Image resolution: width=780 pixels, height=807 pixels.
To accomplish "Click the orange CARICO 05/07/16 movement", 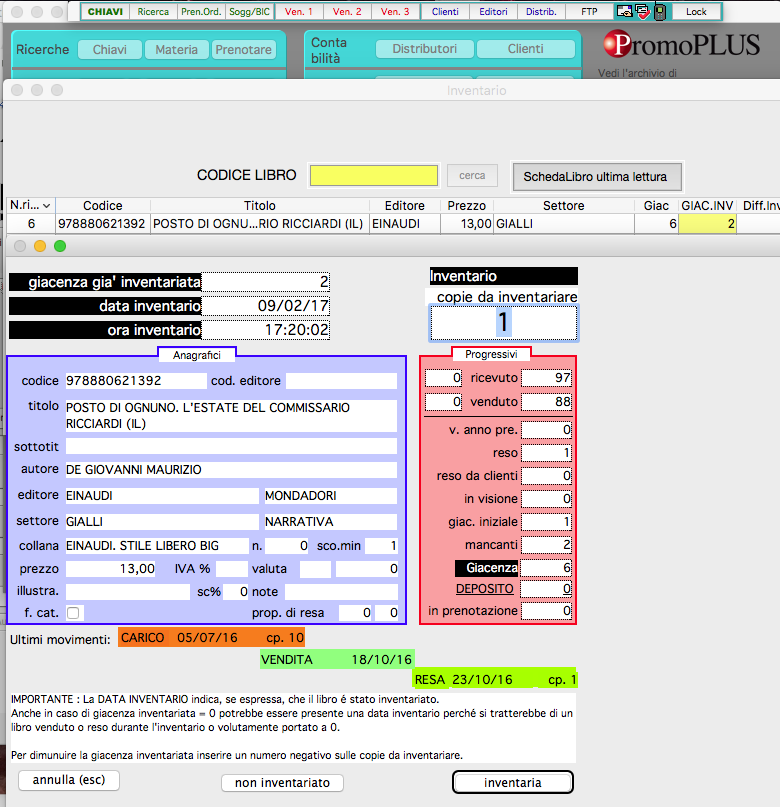I will tap(211, 638).
